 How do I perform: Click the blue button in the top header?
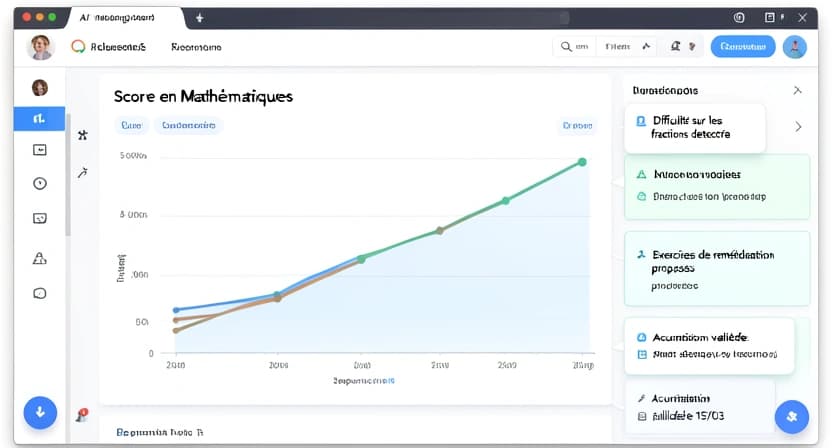[x=742, y=46]
